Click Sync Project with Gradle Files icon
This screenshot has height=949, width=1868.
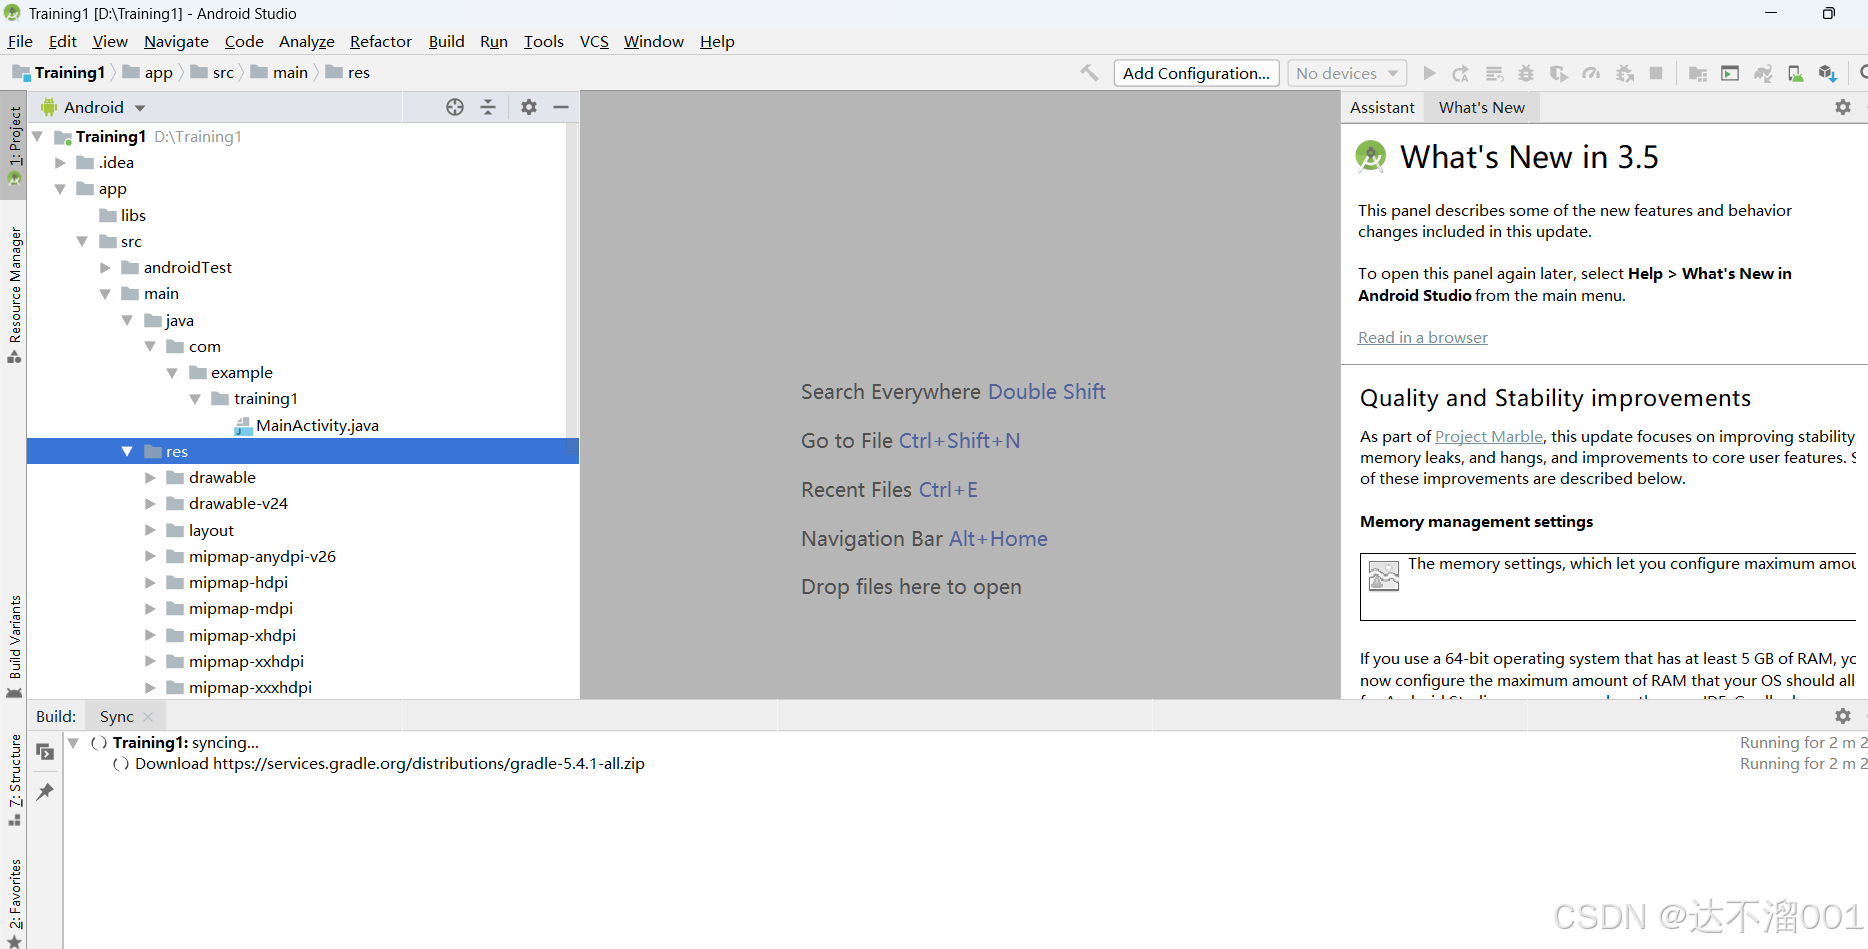click(1763, 73)
